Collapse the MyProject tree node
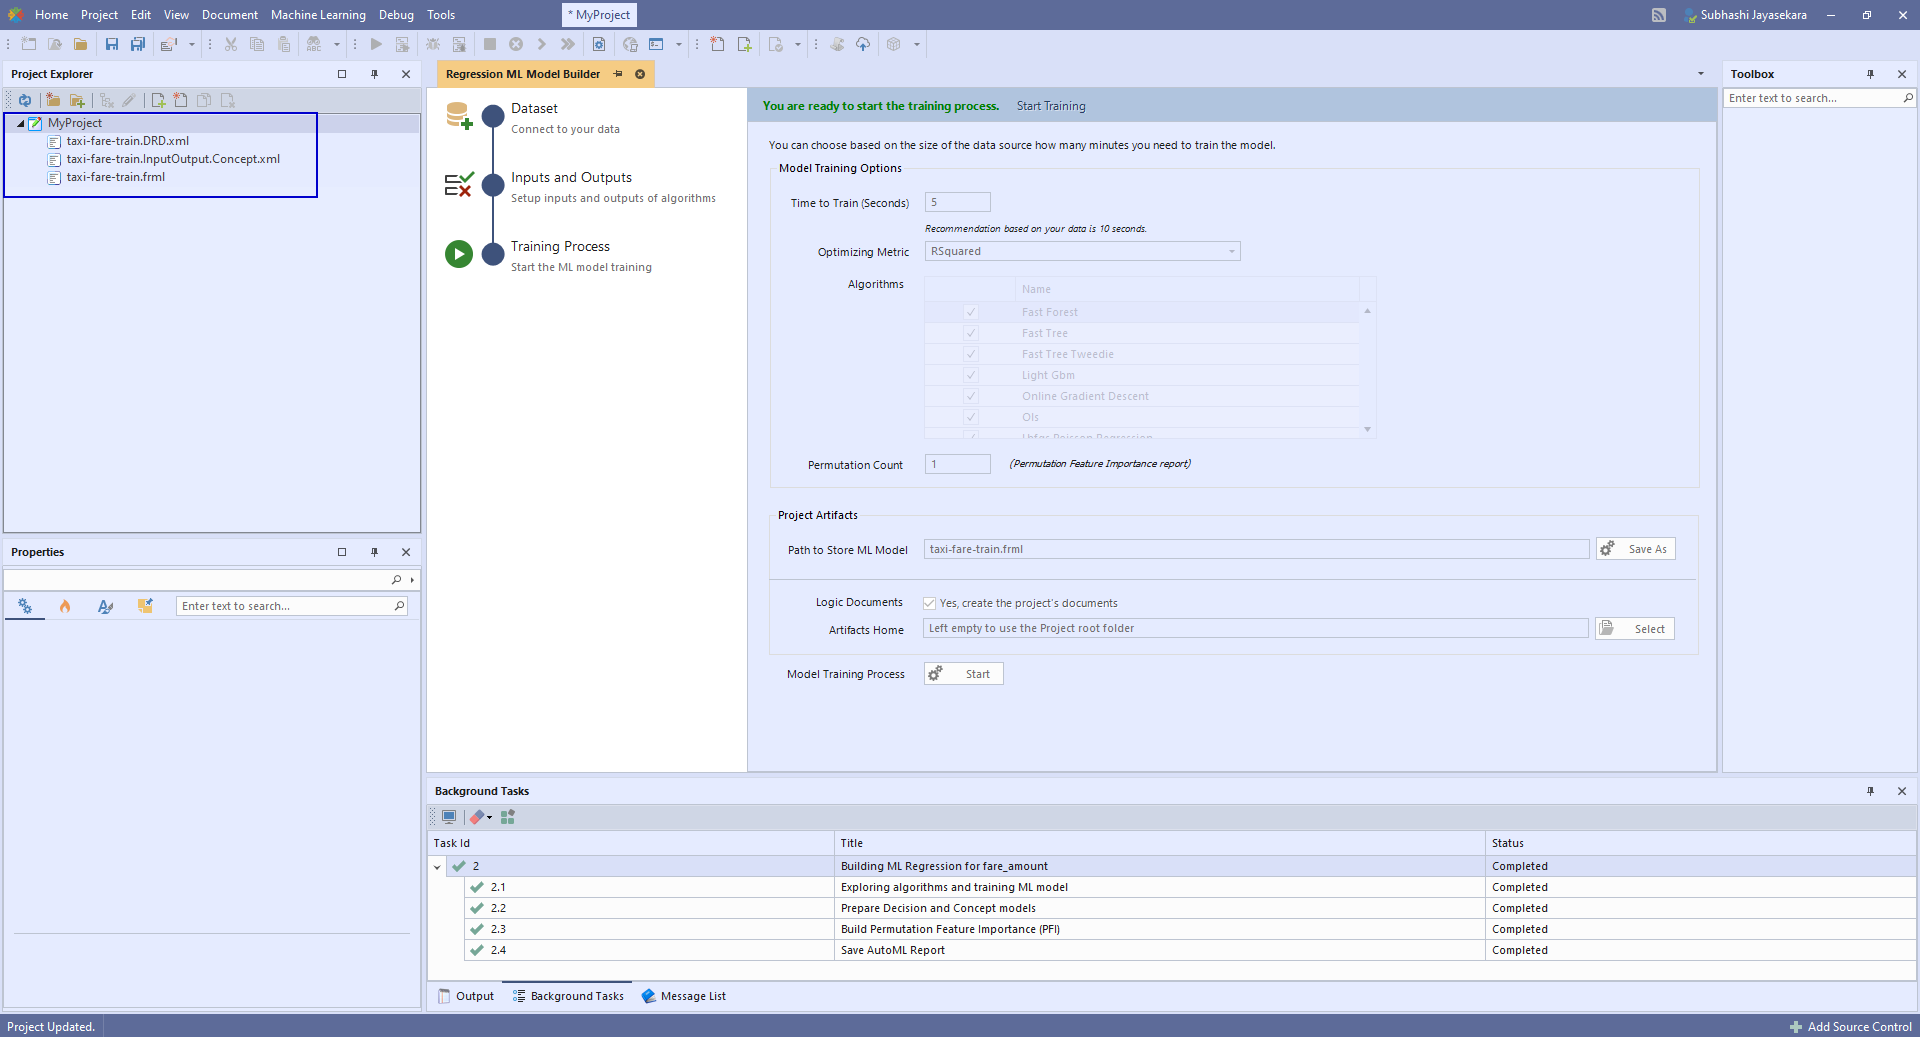This screenshot has width=1920, height=1037. point(21,123)
